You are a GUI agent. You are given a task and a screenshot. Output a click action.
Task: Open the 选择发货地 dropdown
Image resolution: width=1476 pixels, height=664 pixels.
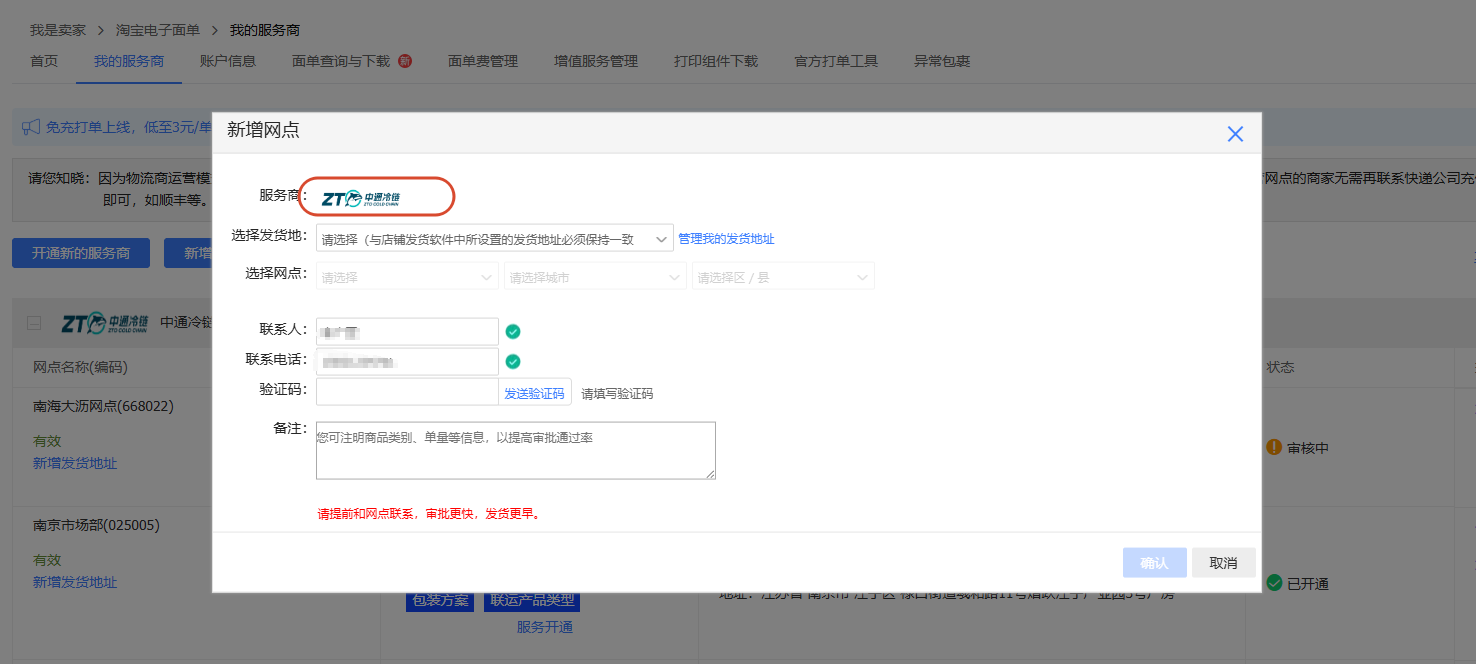coord(494,239)
